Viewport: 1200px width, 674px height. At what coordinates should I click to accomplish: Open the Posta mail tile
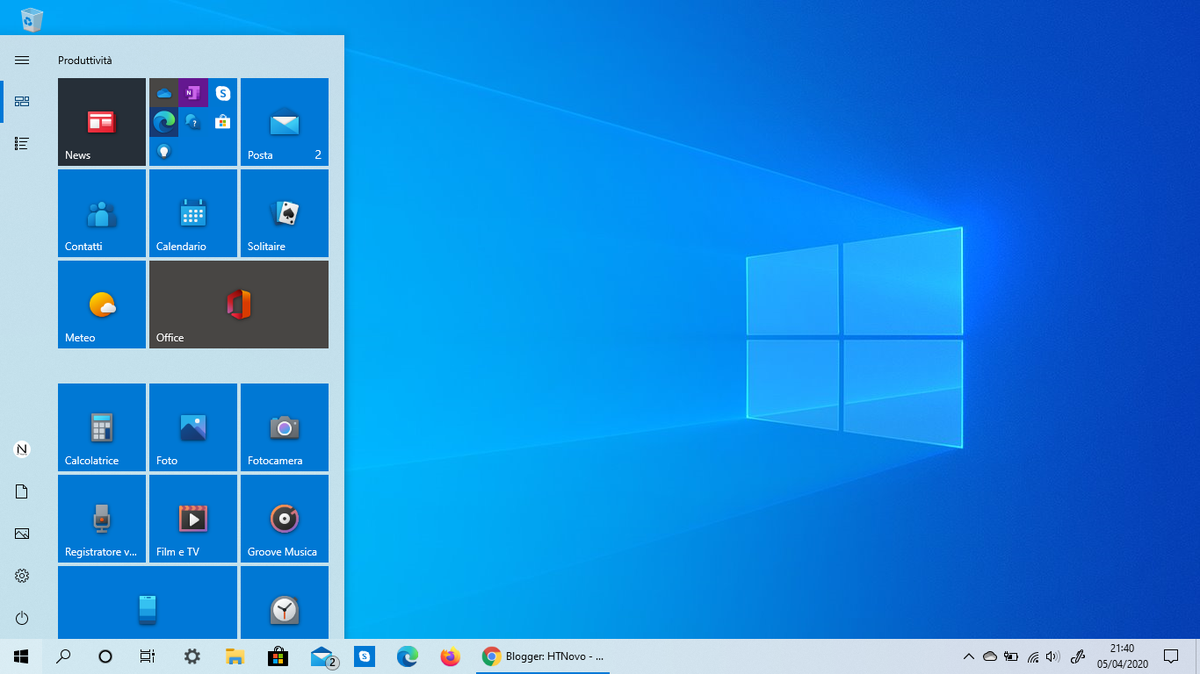click(x=284, y=122)
